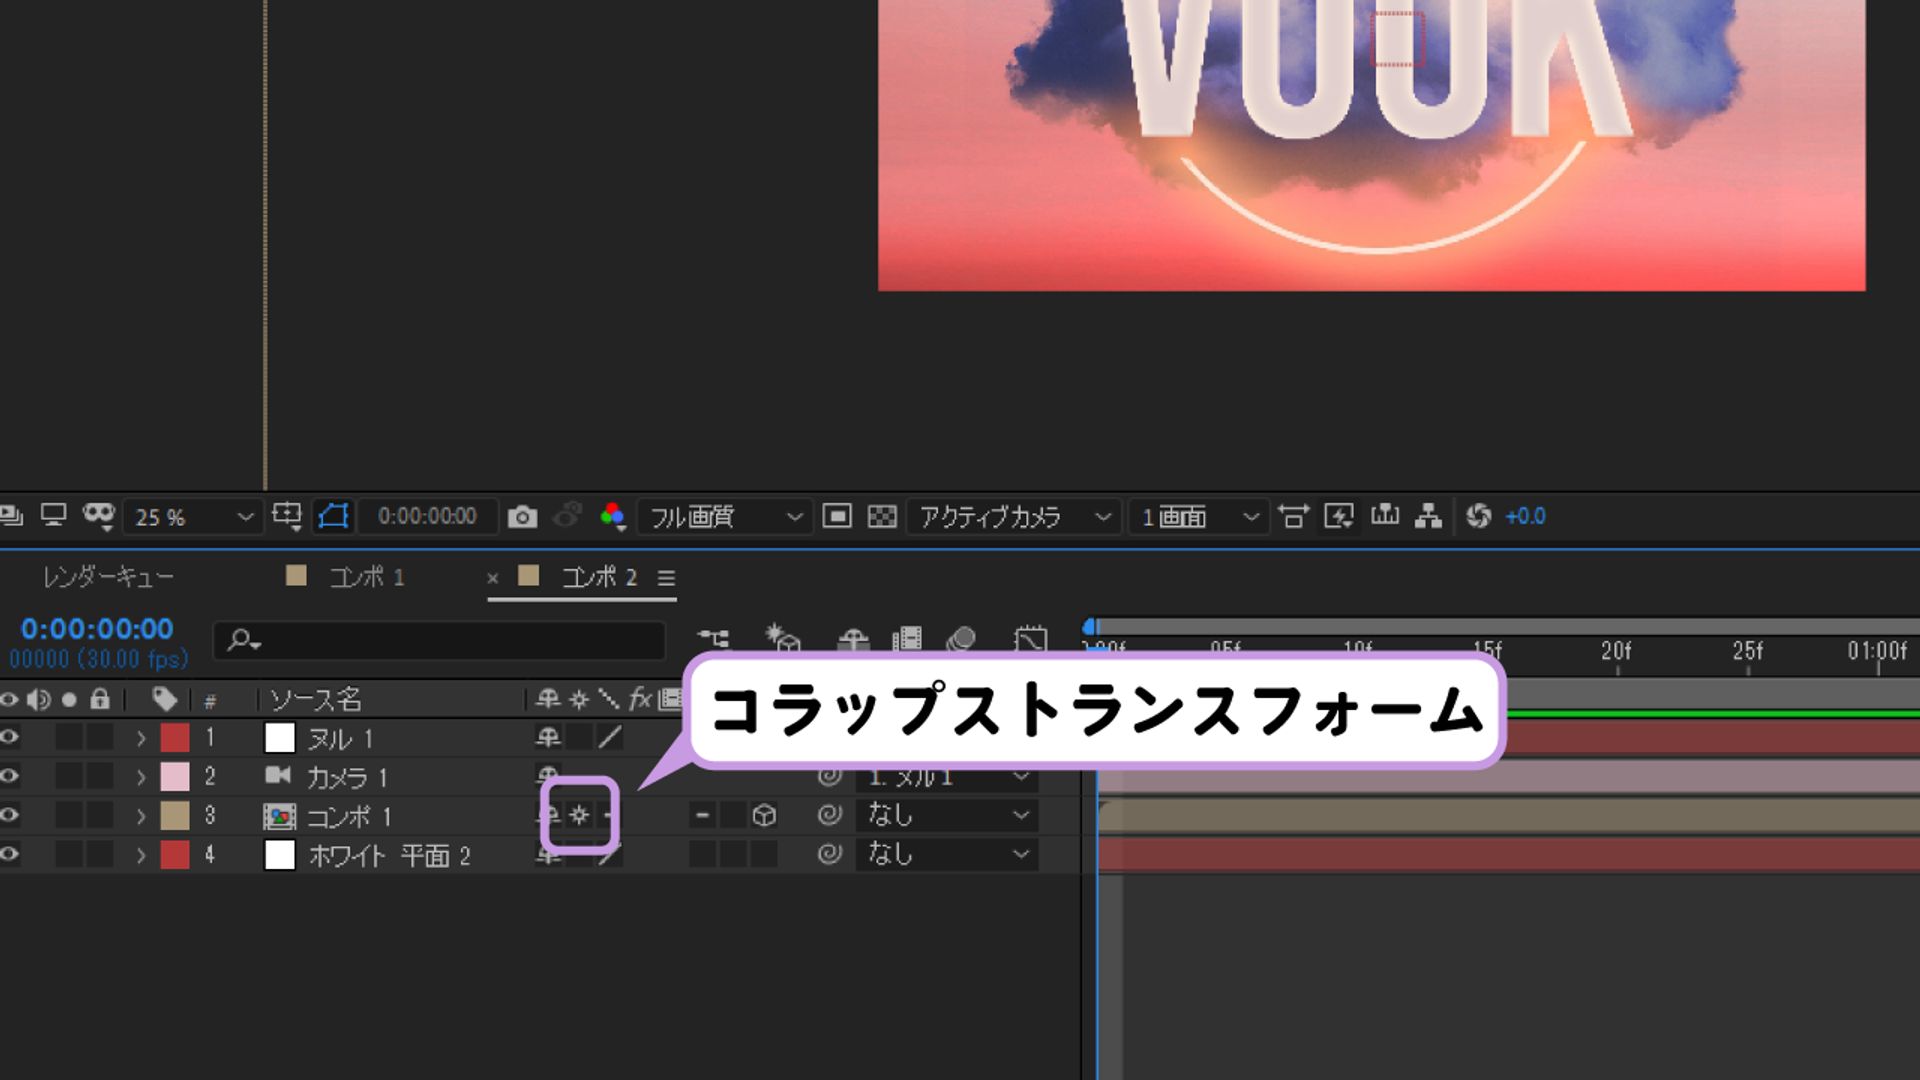The height and width of the screenshot is (1080, 1920).
Task: Open the magnification ratio dropdown showing 25%
Action: point(190,517)
